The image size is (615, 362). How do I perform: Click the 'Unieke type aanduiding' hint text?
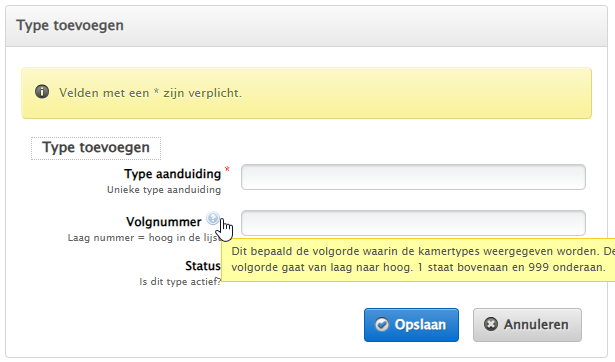pos(164,190)
